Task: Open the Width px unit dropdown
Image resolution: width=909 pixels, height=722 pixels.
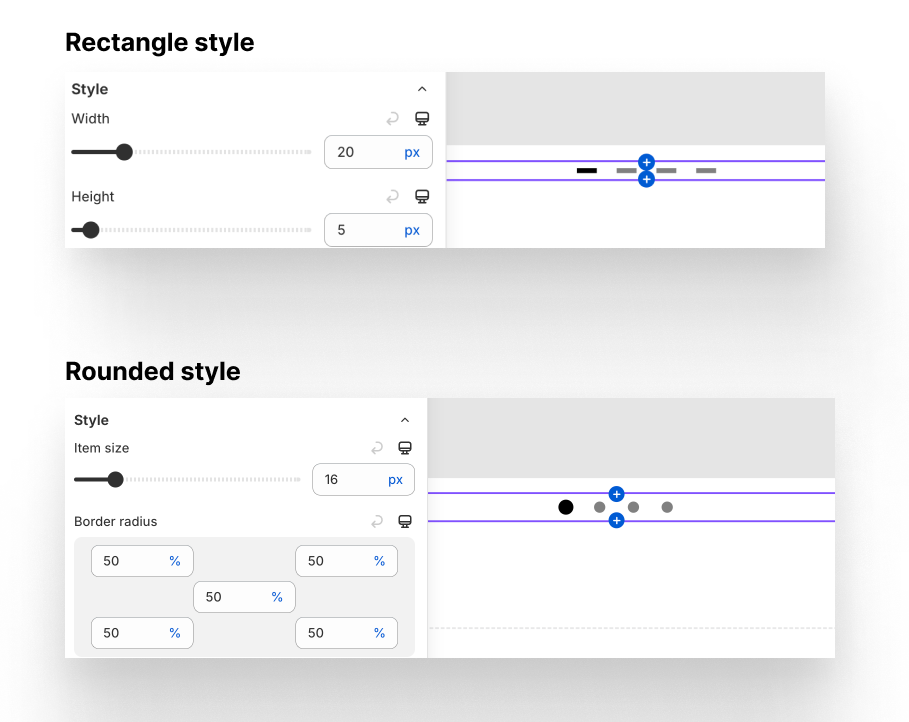Action: [412, 152]
